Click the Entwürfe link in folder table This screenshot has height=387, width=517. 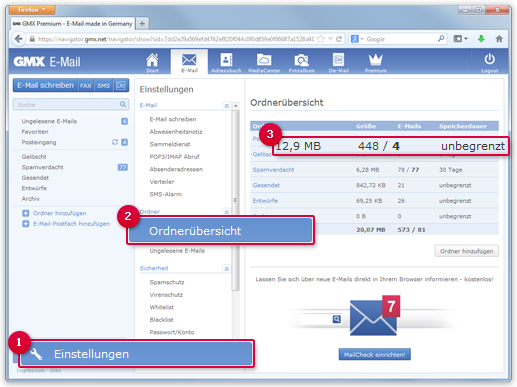(265, 201)
